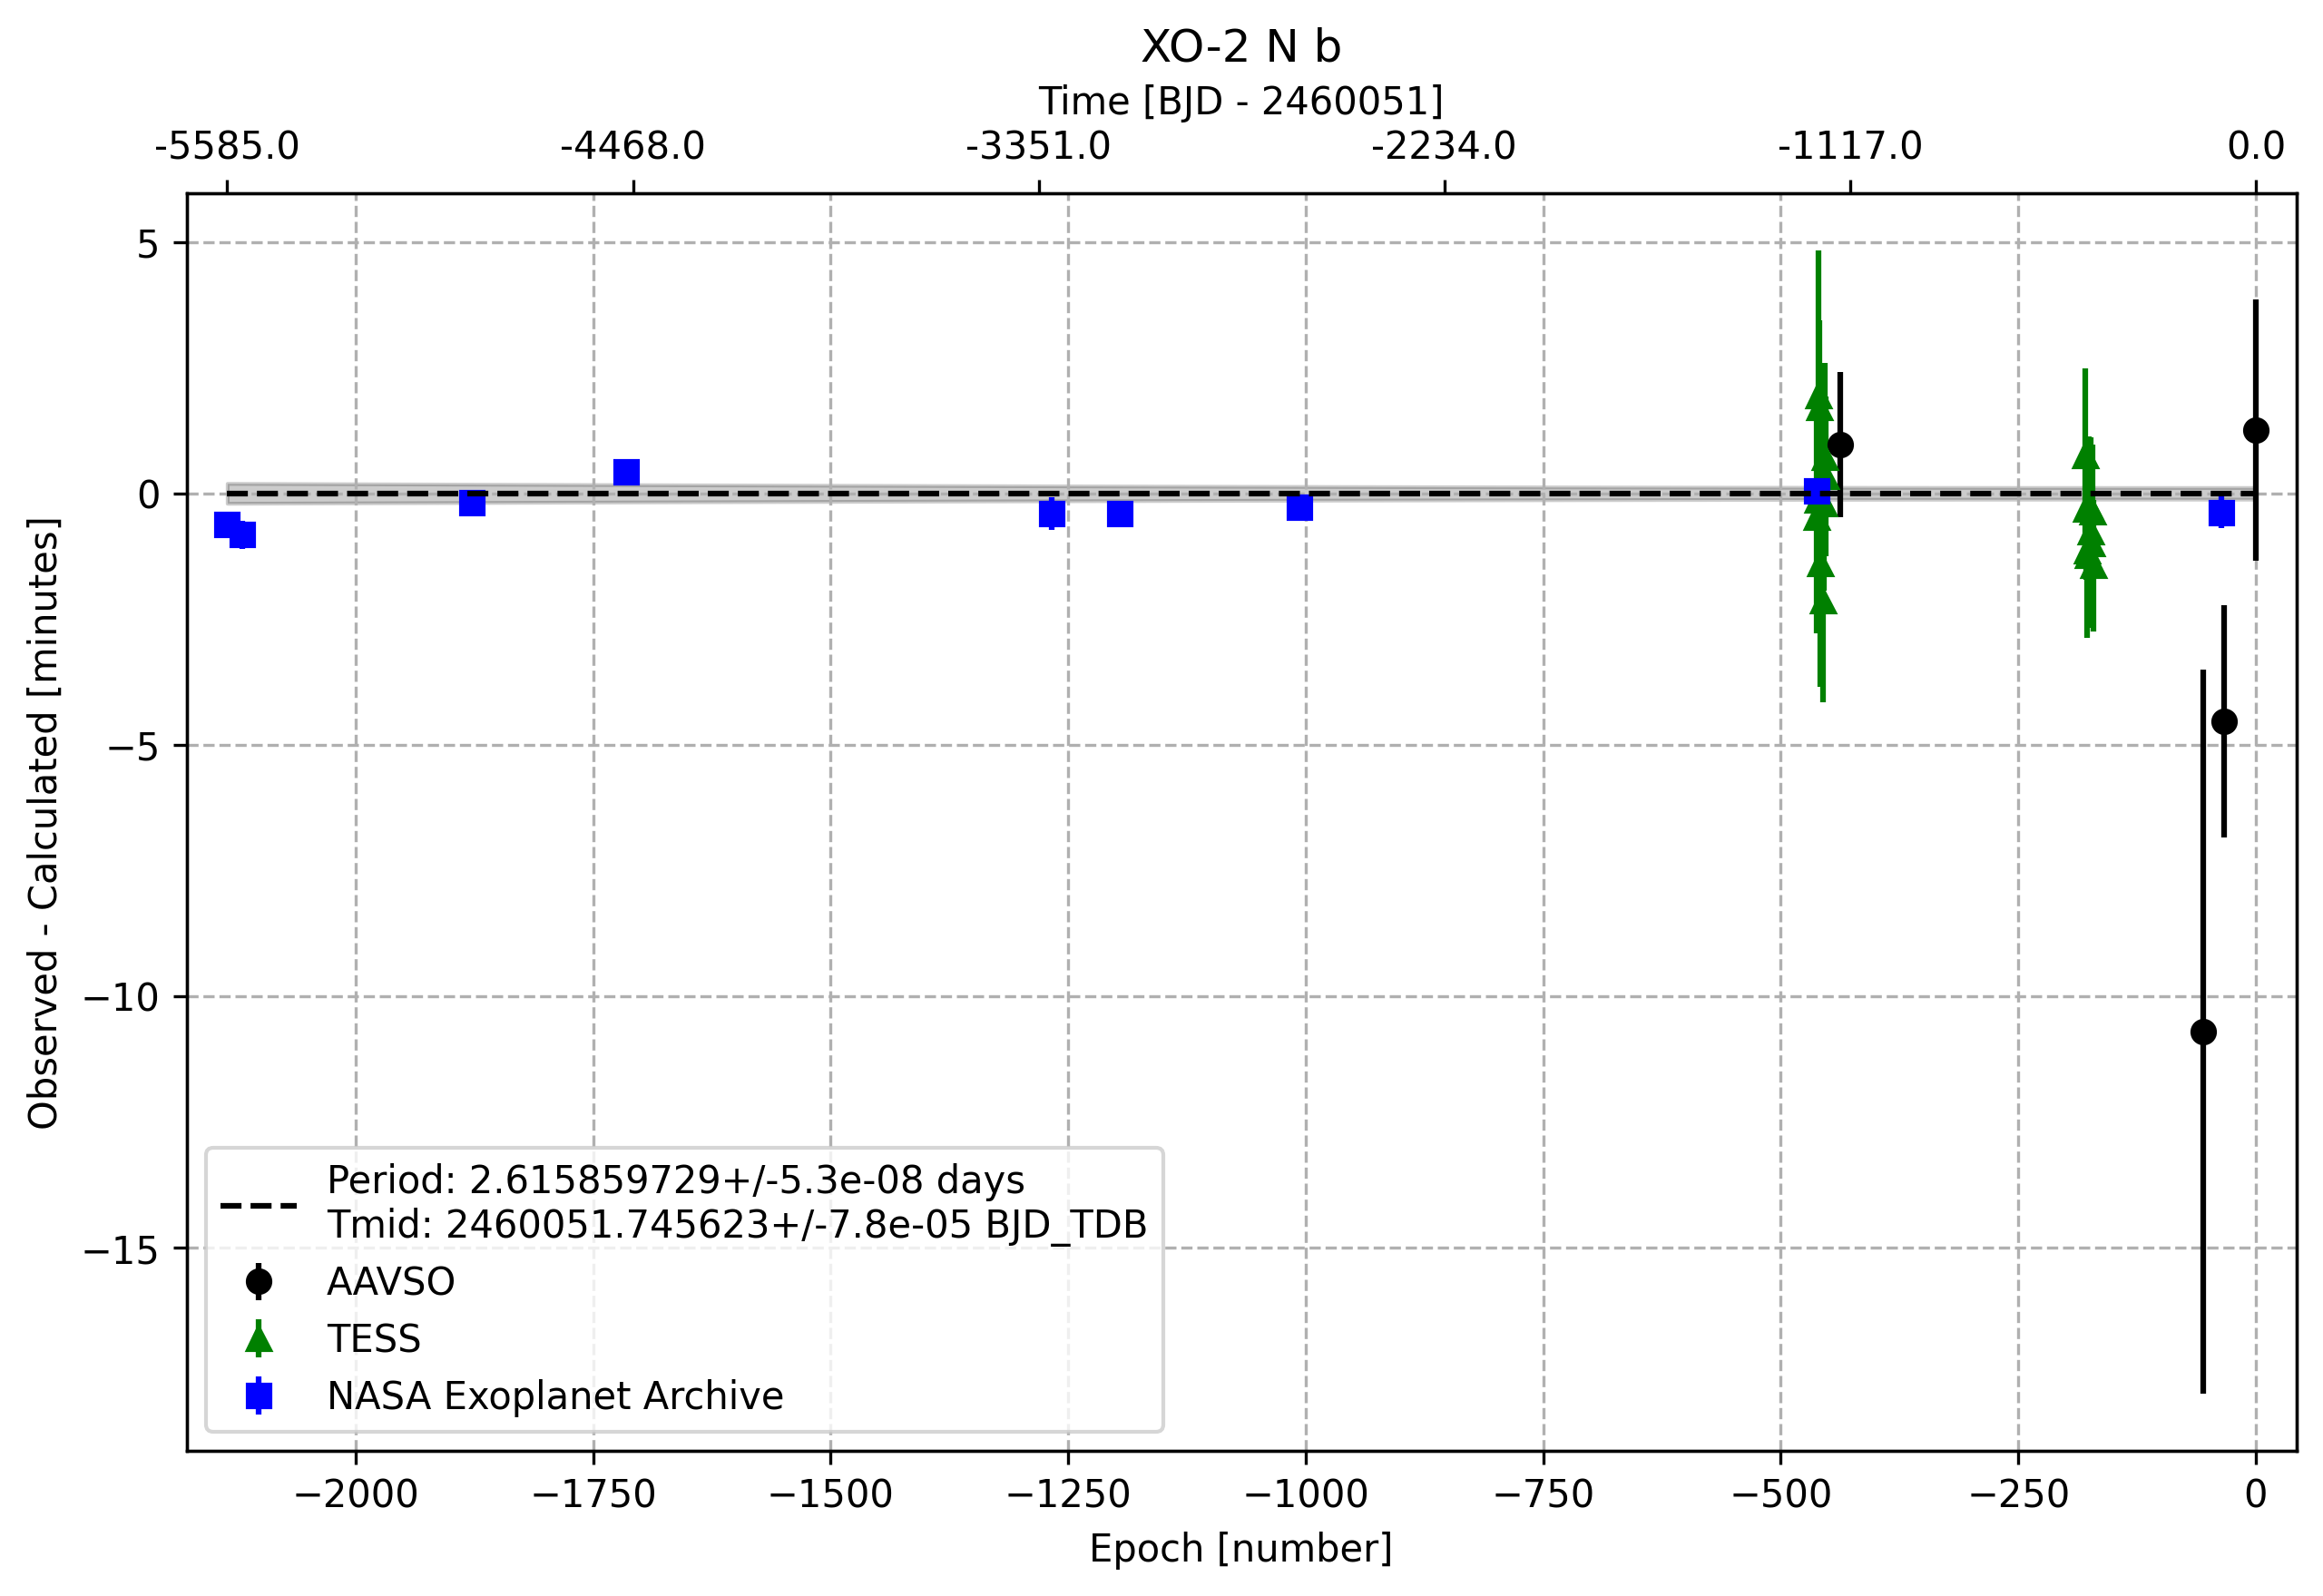Viewport: 2323px width, 1596px height.
Task: Select the AAVSO data point at epoch 0
Action: 2256,431
